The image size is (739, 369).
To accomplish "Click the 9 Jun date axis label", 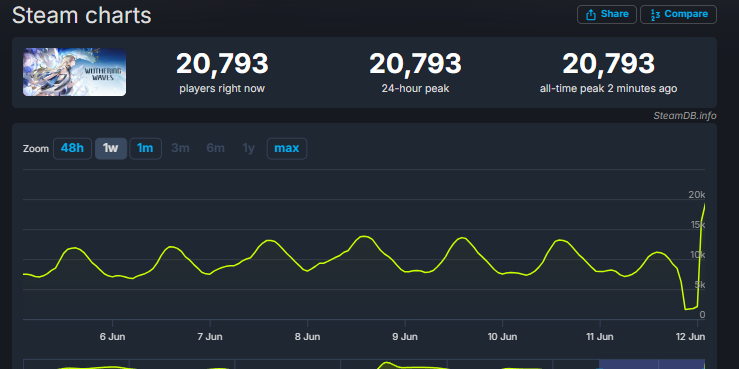I will click(x=405, y=337).
